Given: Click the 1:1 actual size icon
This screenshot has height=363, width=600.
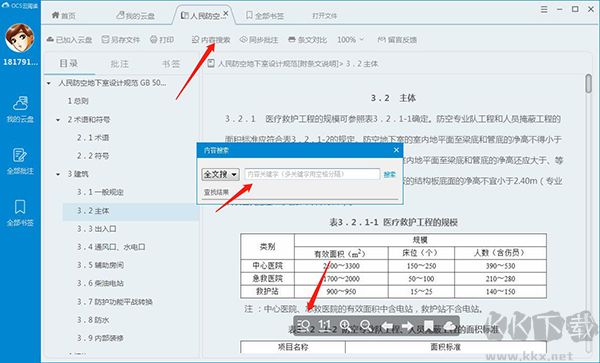Looking at the screenshot, I should [324, 326].
